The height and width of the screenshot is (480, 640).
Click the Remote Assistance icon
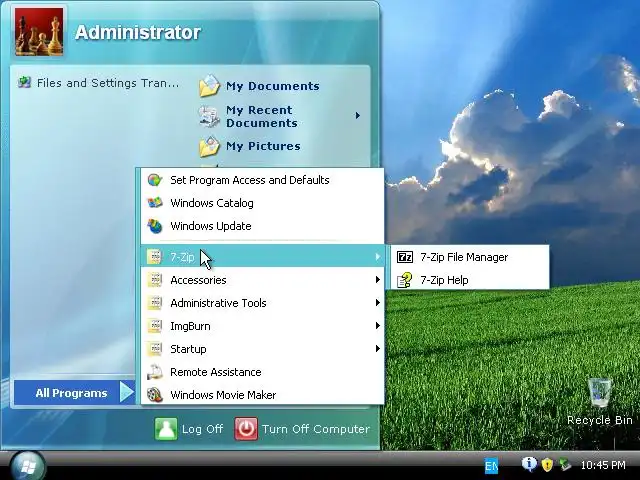[x=155, y=372]
